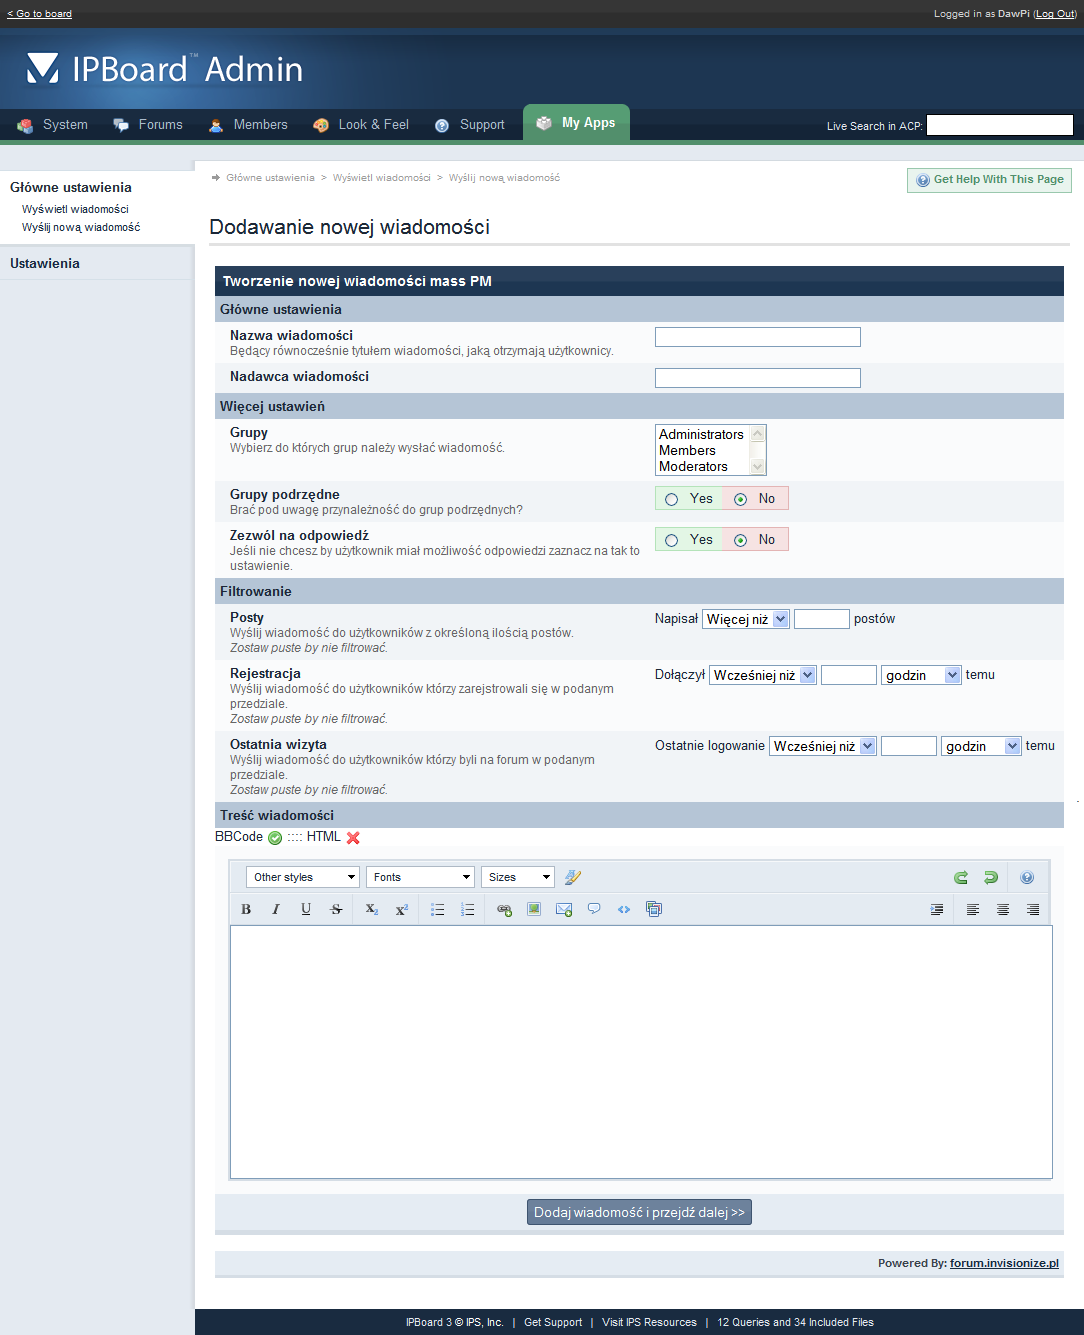
Task: Click Dodaj wiadomość i przejdź dalej button
Action: [639, 1212]
